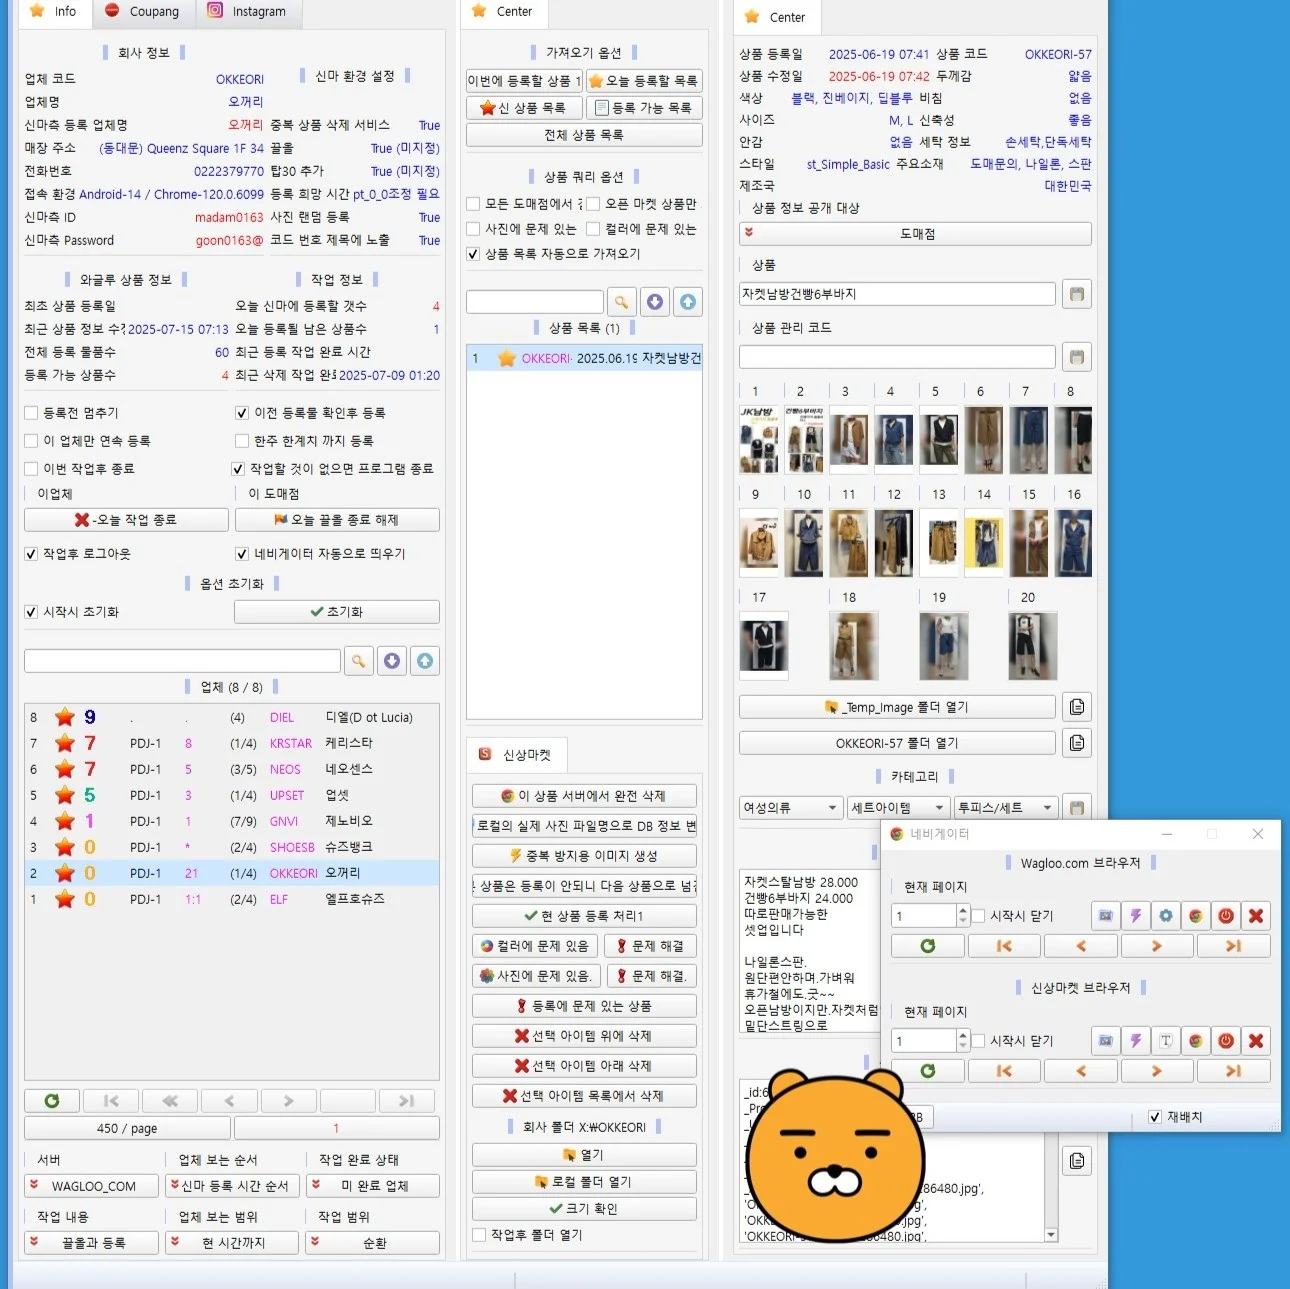Image resolution: width=1290 pixels, height=1289 pixels.
Task: Select OKKEORI 오꺼리 vendor row
Action: pos(231,873)
